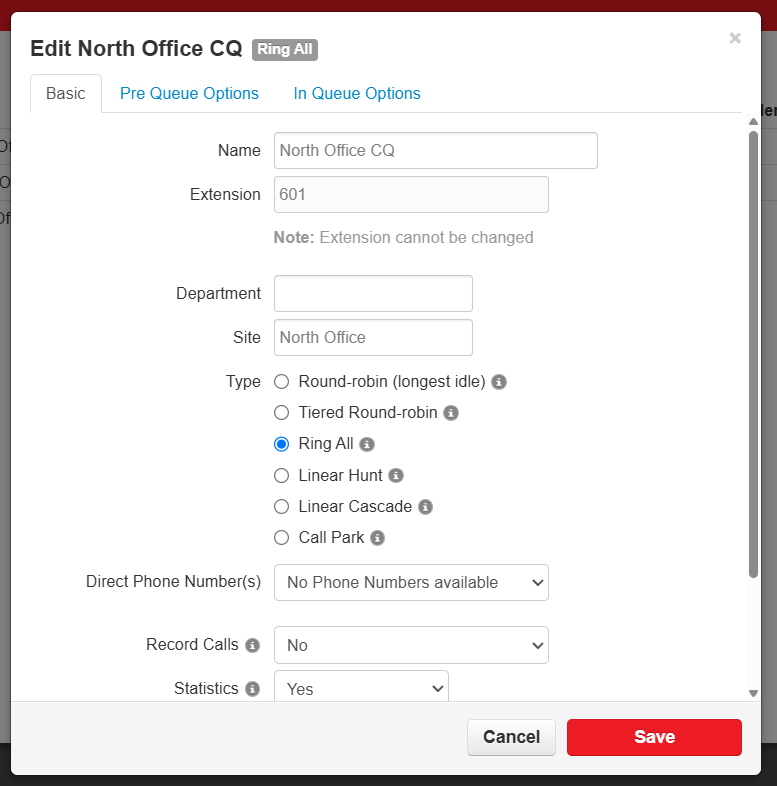The width and height of the screenshot is (777, 786).
Task: Click into the Department input field
Action: tap(373, 294)
